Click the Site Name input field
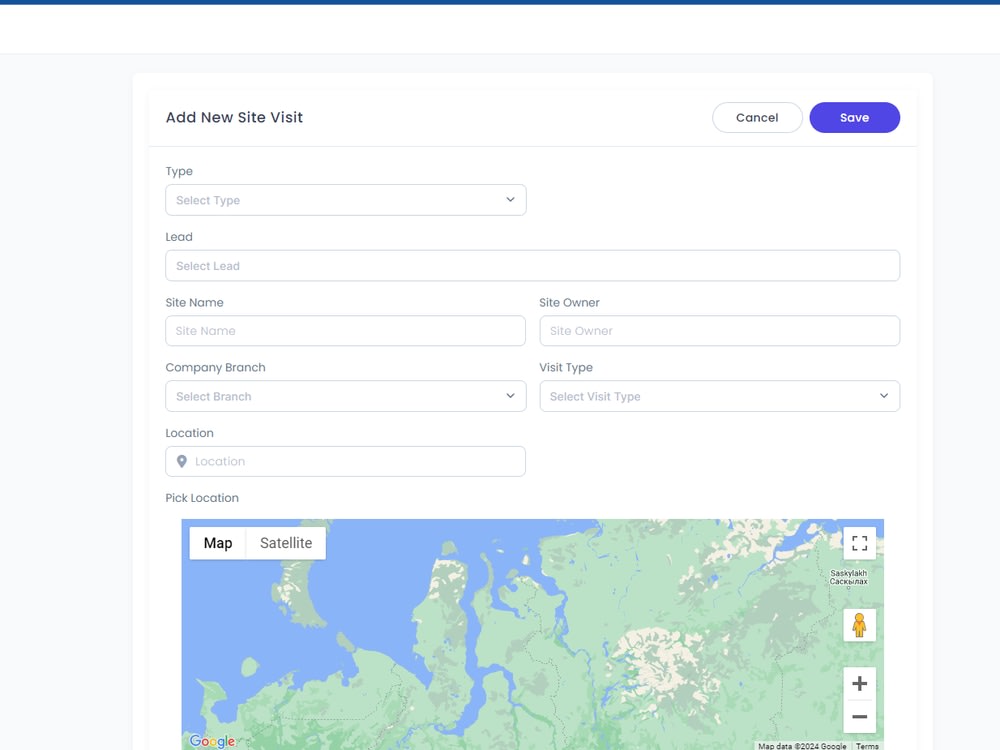Image resolution: width=1000 pixels, height=750 pixels. 346,331
